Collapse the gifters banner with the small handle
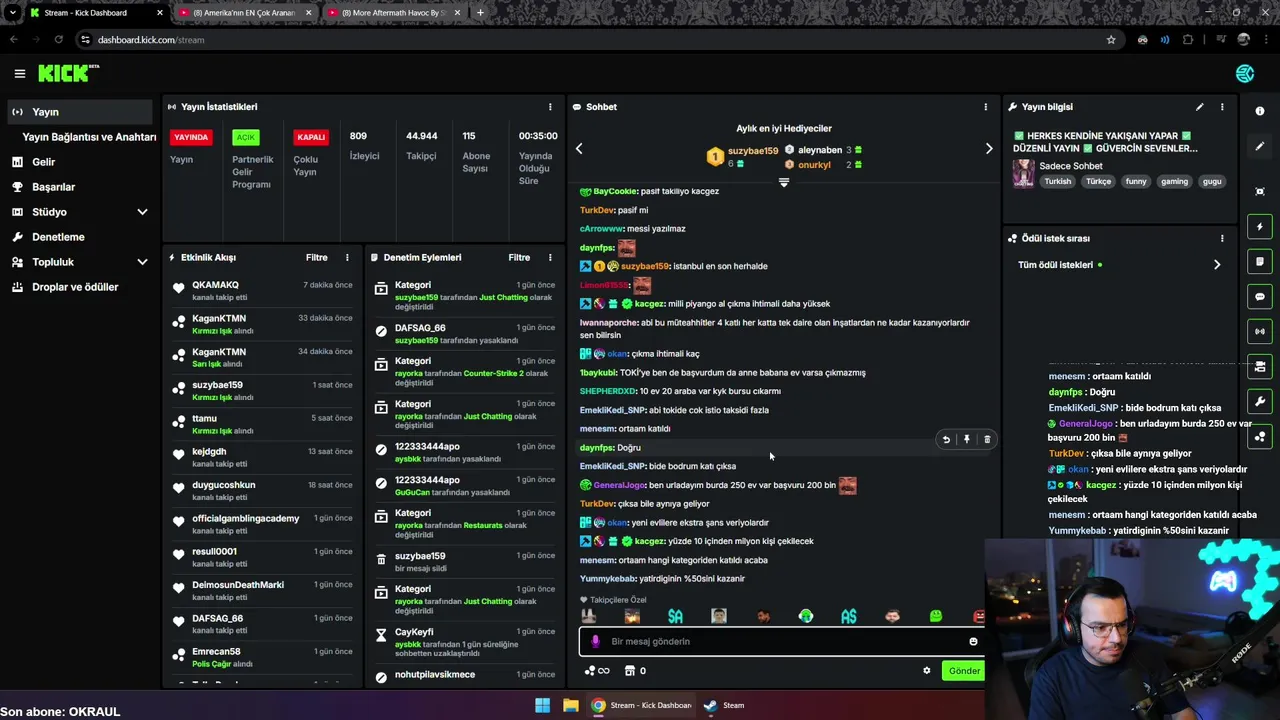Viewport: 1280px width, 720px height. click(x=783, y=182)
